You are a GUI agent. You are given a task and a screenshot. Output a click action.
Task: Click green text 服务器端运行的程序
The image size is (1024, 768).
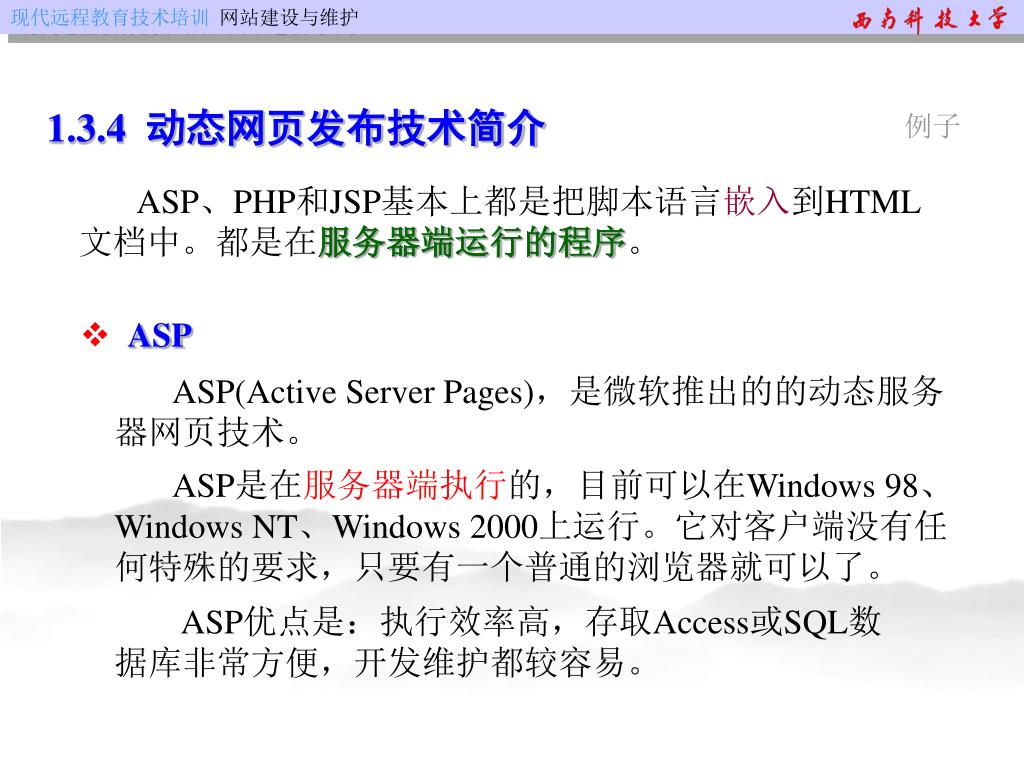pos(472,242)
